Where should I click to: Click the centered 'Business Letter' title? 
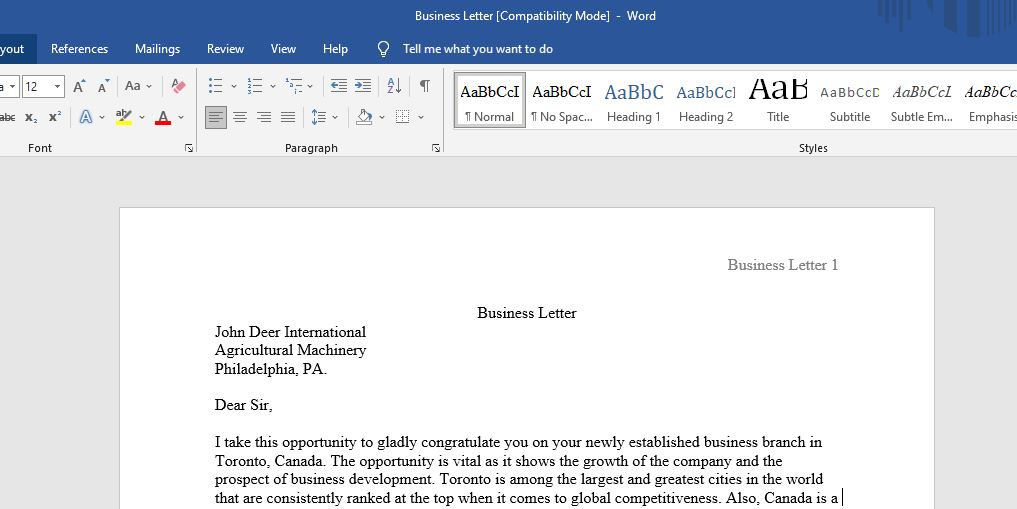[527, 313]
